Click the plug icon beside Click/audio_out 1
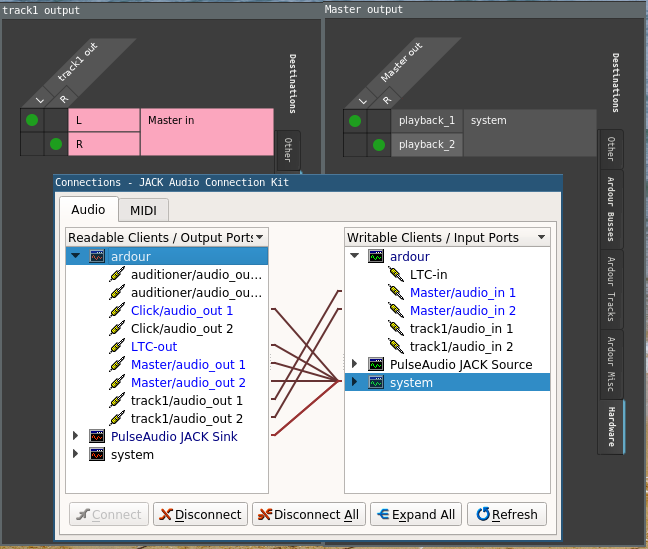This screenshot has height=549, width=648. pyautogui.click(x=118, y=311)
